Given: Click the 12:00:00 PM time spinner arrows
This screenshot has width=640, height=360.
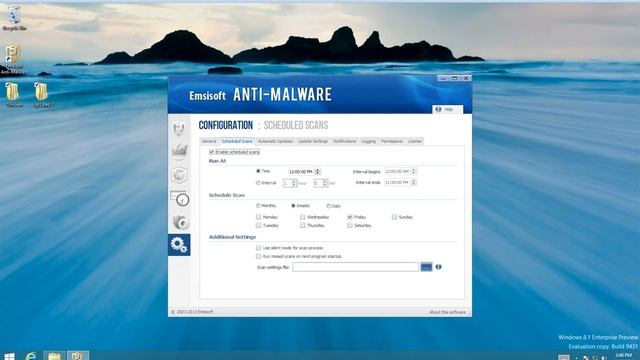Looking at the screenshot, I should [318, 172].
